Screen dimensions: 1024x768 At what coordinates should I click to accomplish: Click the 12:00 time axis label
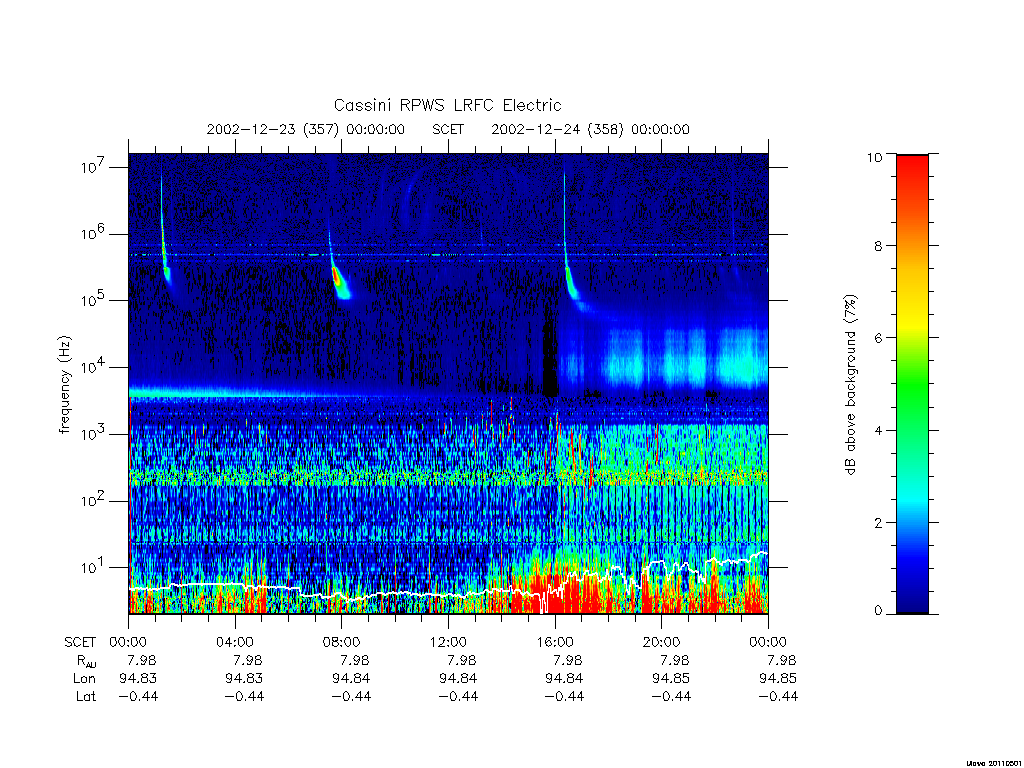coord(448,642)
